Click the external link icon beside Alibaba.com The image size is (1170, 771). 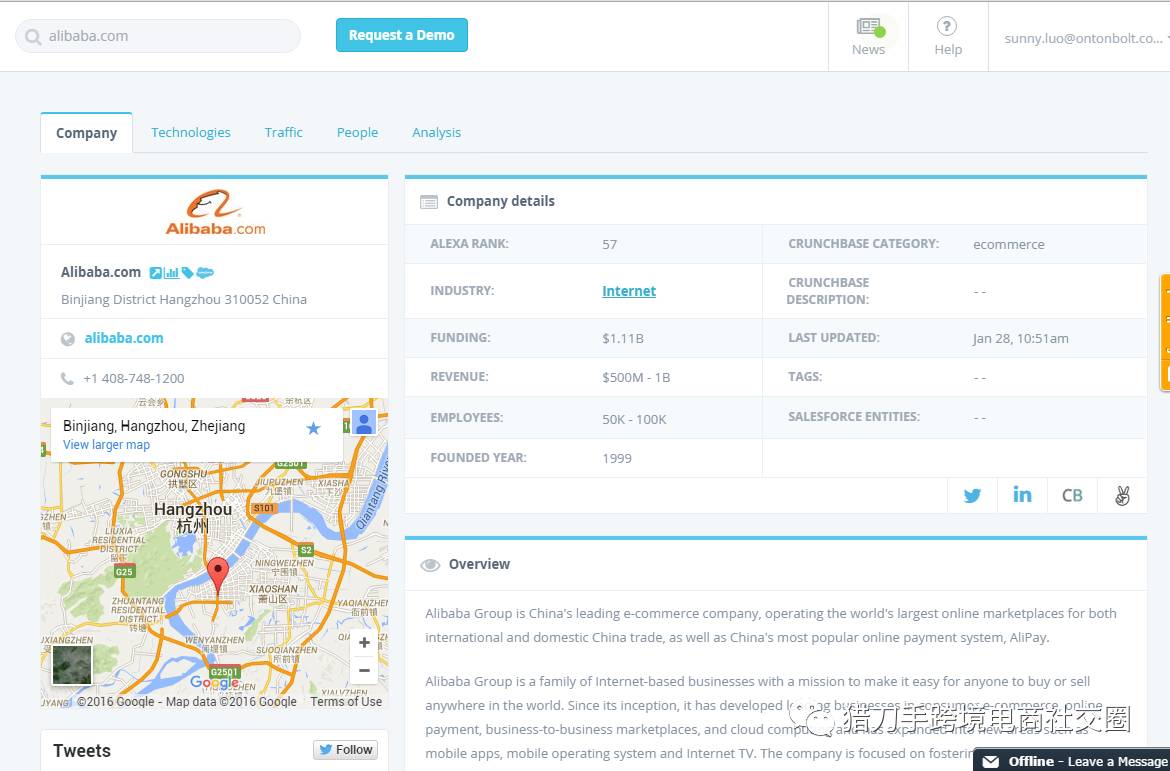point(155,273)
